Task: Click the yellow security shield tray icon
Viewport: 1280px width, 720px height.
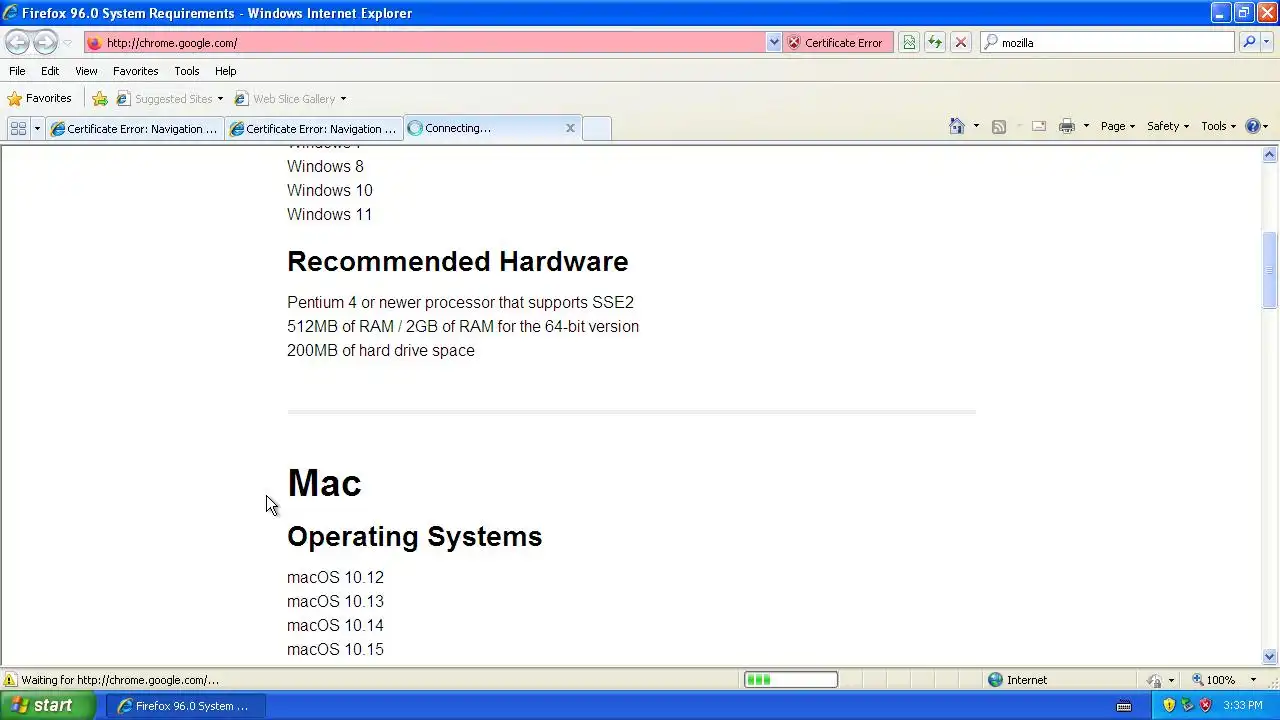Action: pos(1169,706)
